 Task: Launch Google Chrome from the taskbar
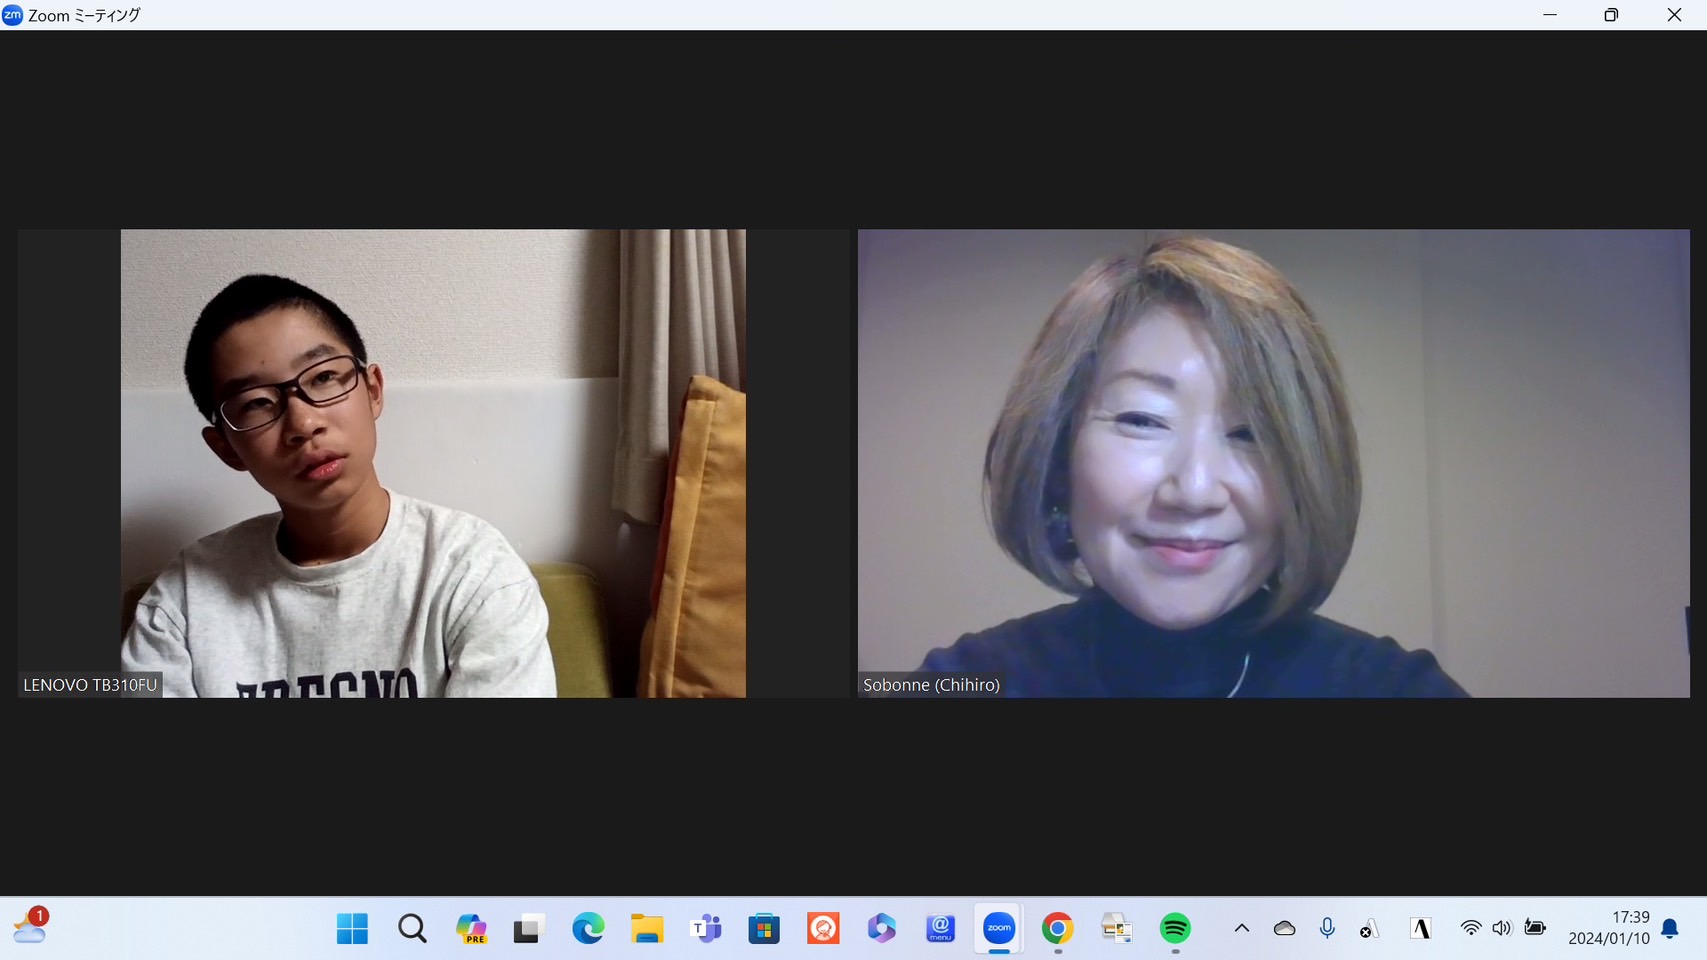click(x=1057, y=929)
